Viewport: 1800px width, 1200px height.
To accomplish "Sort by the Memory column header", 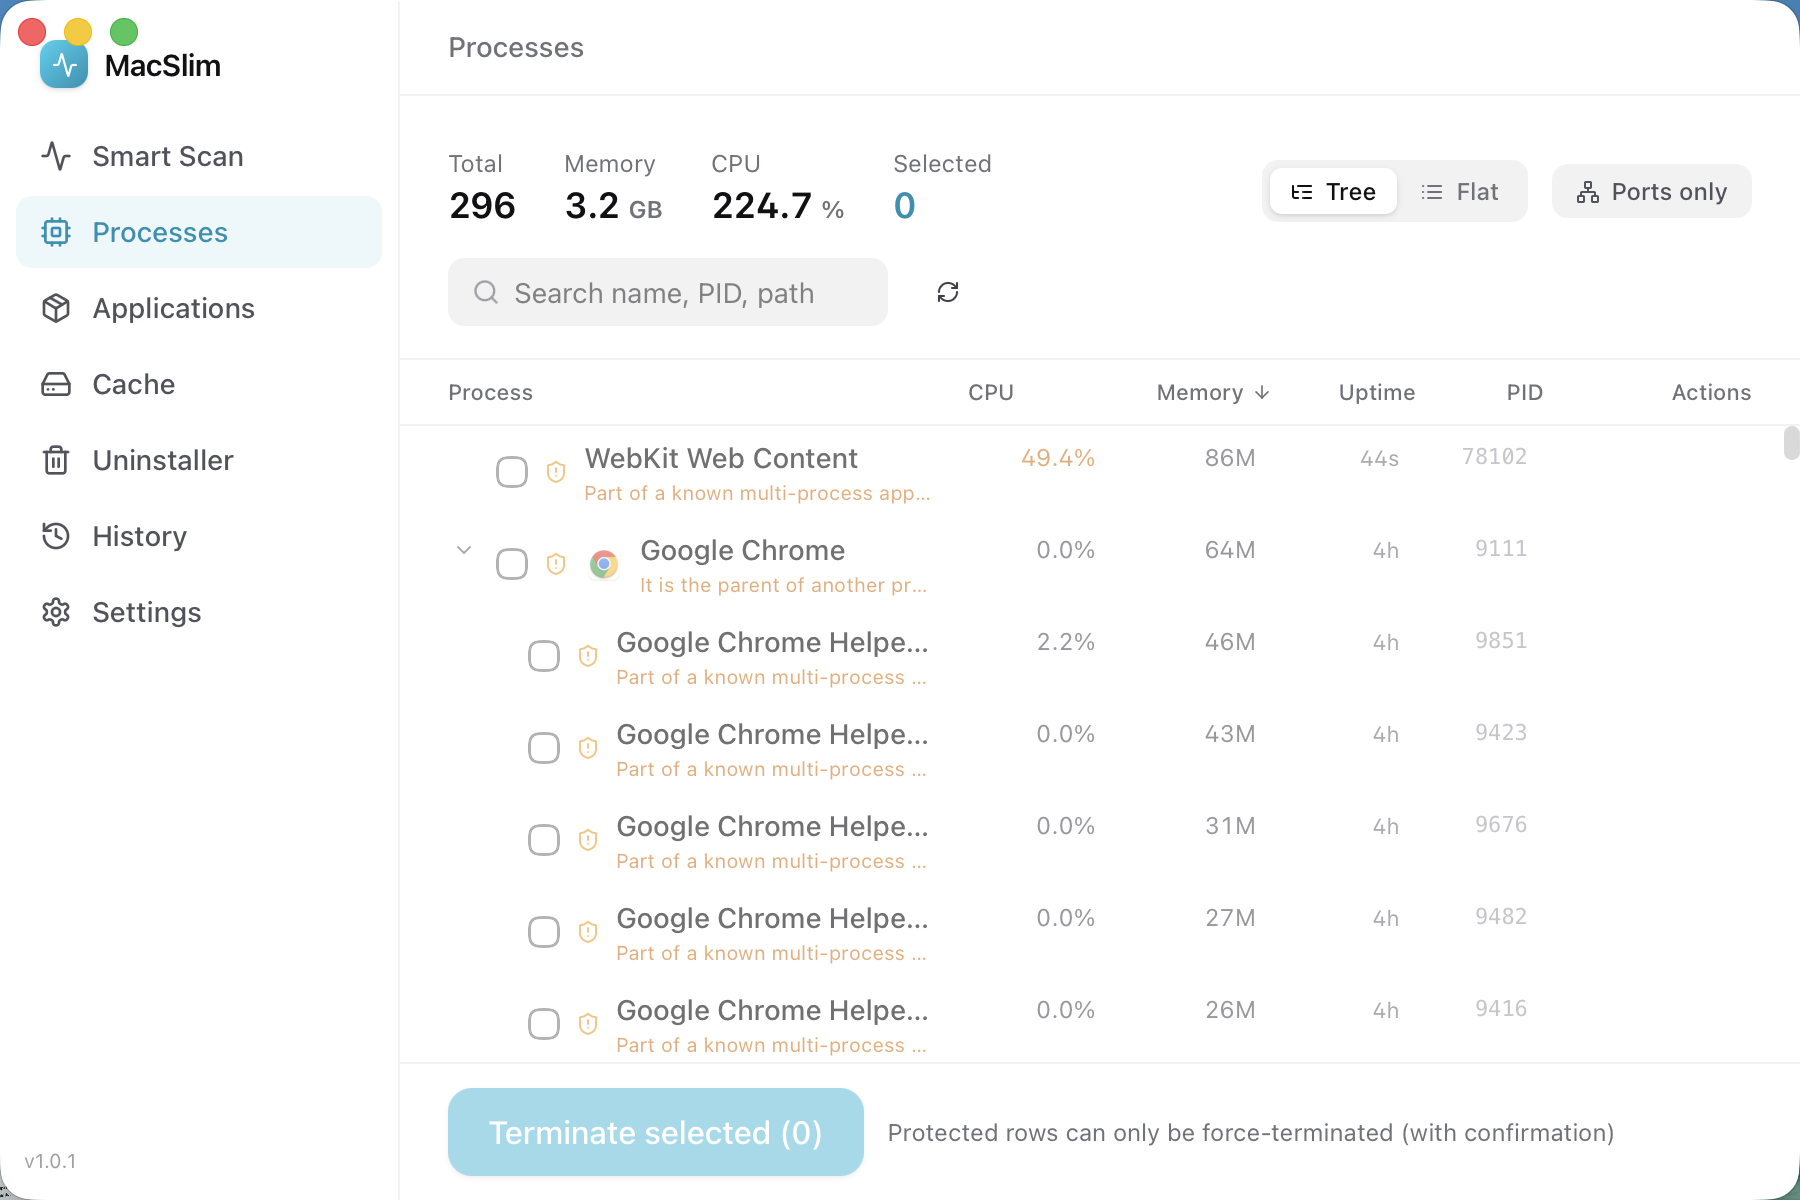I will [1213, 392].
